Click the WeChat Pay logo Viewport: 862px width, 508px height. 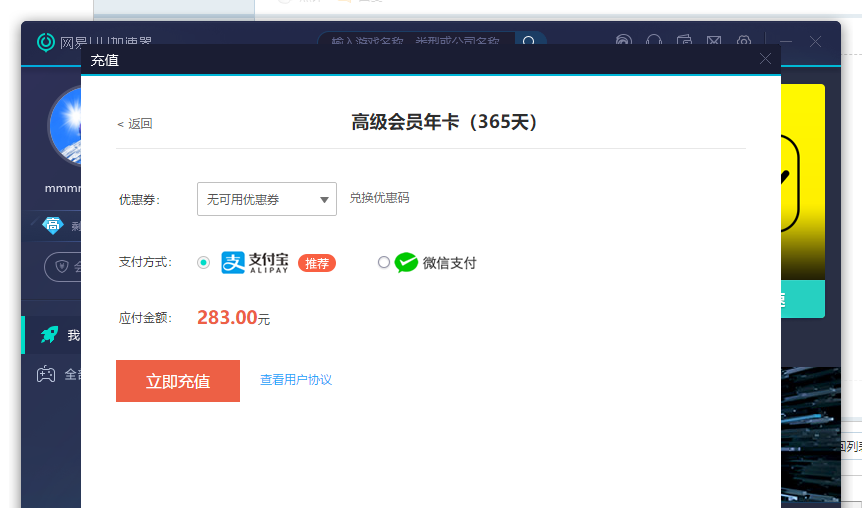coord(406,263)
